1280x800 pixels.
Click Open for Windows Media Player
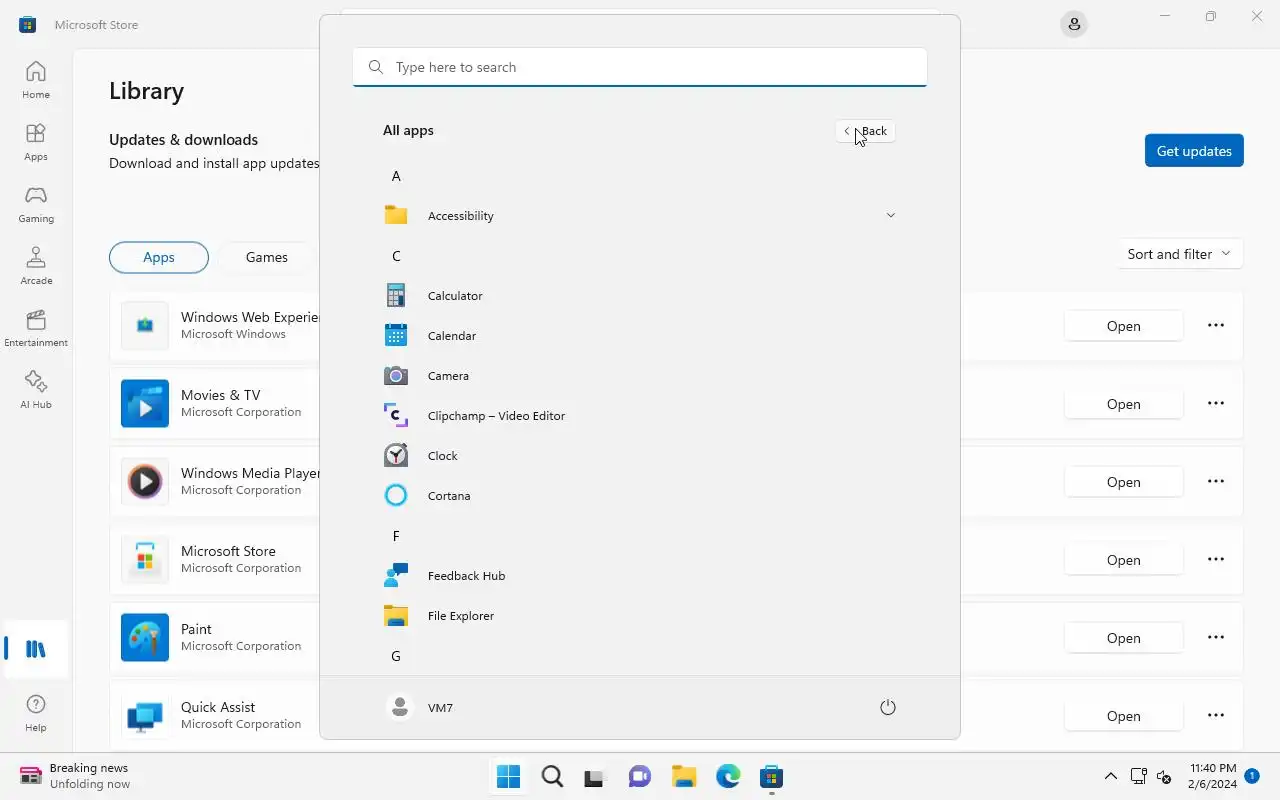[1123, 482]
